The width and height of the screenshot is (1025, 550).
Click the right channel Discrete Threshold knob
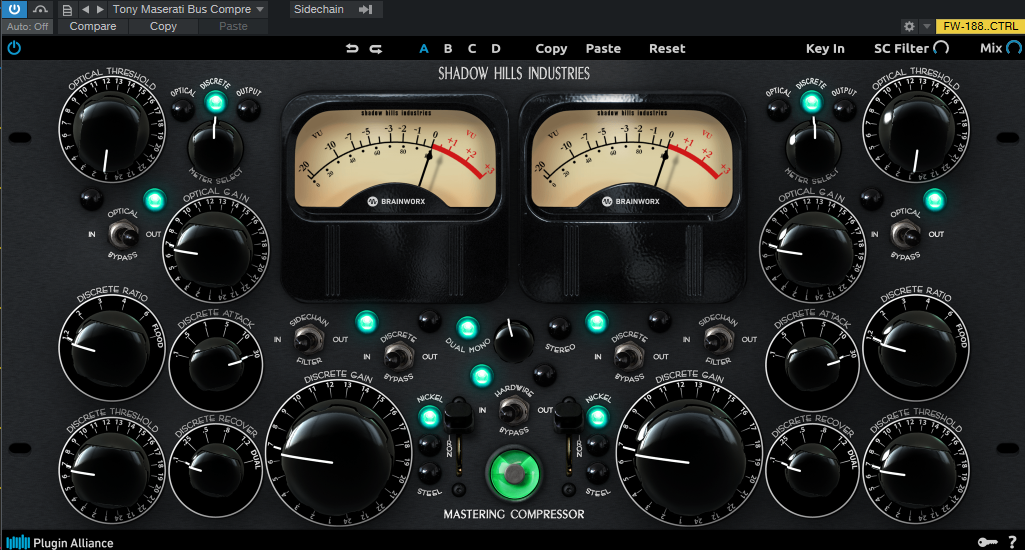915,470
